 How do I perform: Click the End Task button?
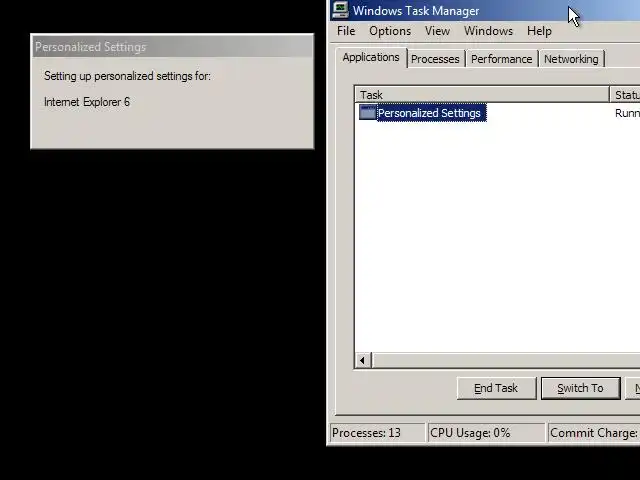[x=496, y=388]
